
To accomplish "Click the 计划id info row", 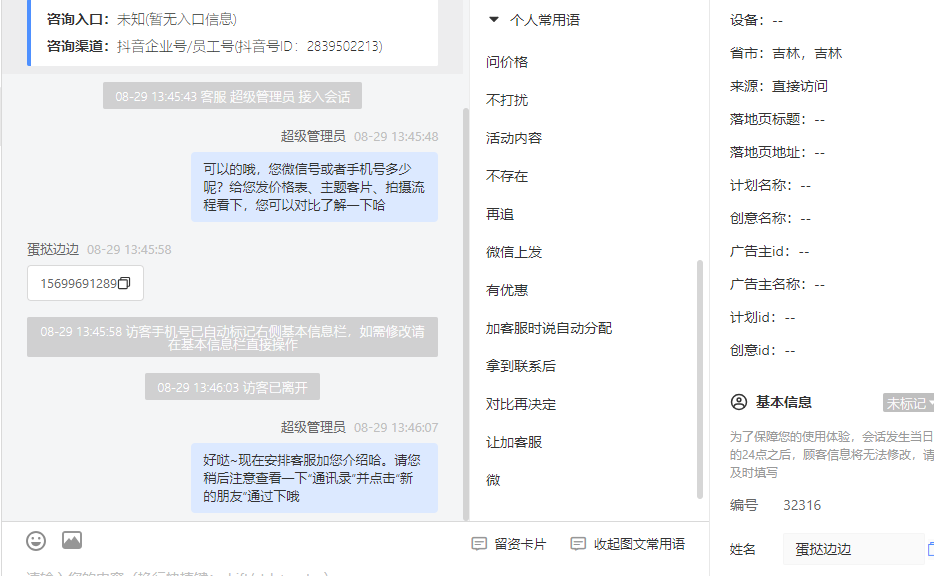I will 762,317.
